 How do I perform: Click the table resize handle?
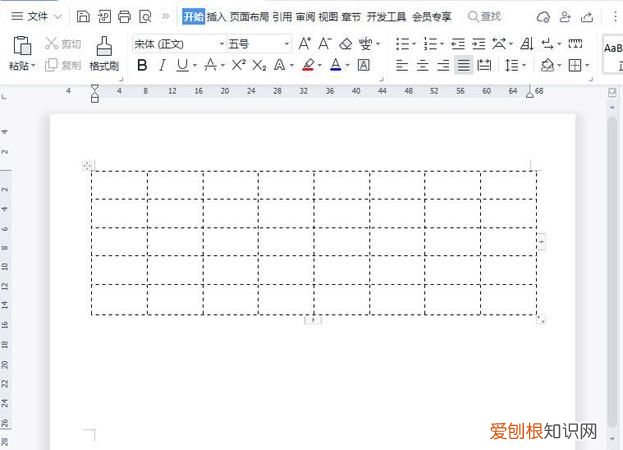point(541,319)
